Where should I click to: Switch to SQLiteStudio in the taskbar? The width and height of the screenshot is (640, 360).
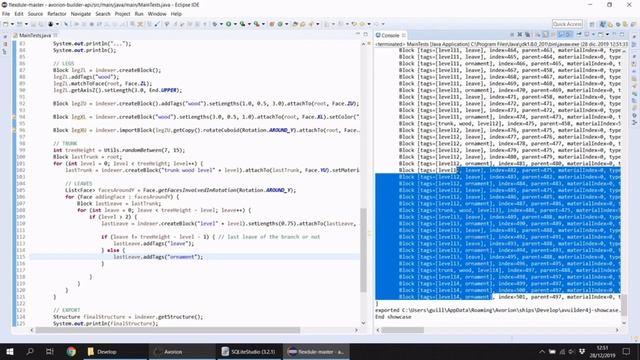(249, 351)
